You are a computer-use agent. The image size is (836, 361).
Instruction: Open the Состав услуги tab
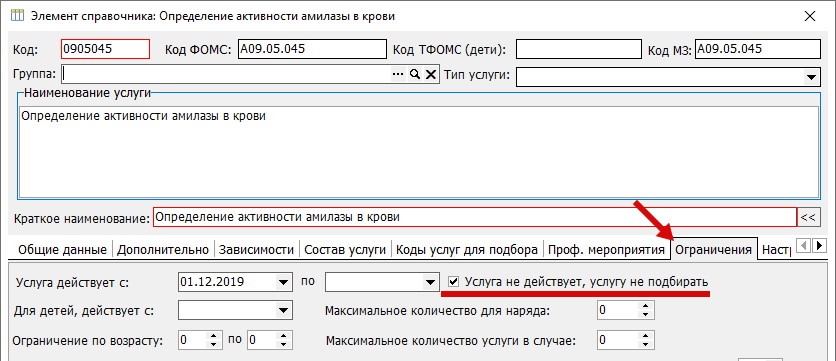click(345, 250)
